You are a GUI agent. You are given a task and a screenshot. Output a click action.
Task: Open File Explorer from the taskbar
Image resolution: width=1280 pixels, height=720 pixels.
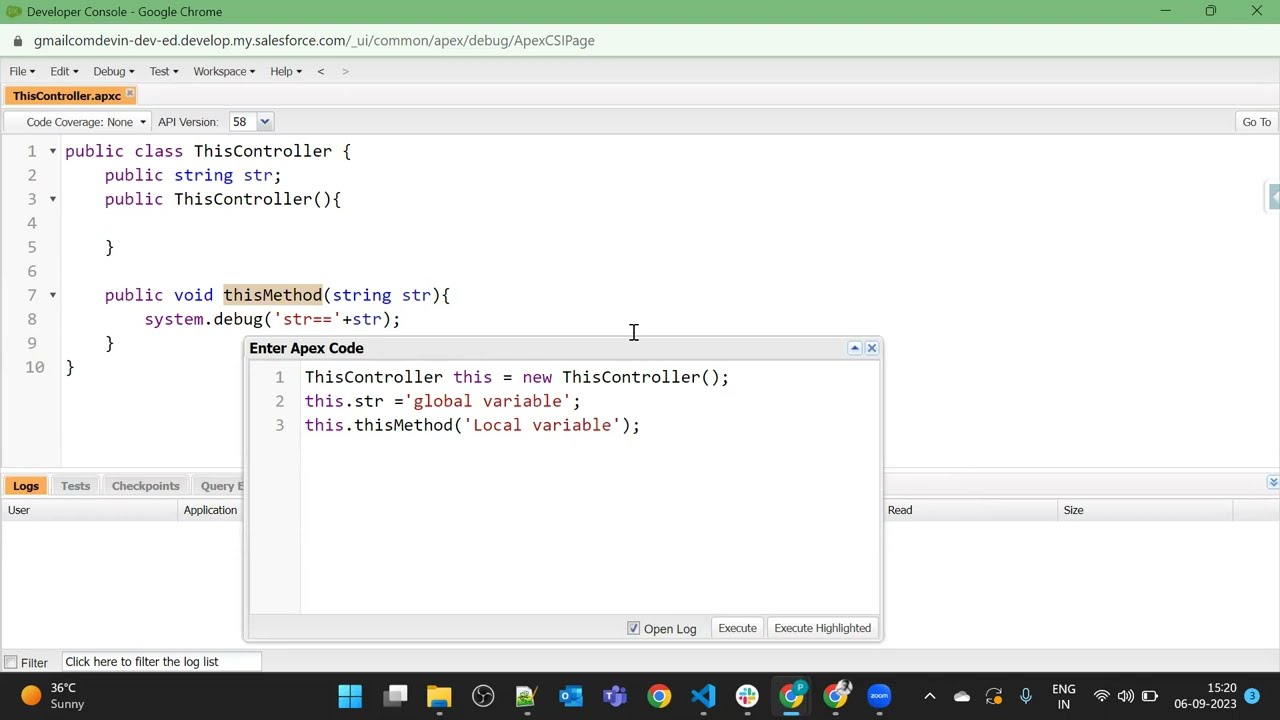[439, 696]
